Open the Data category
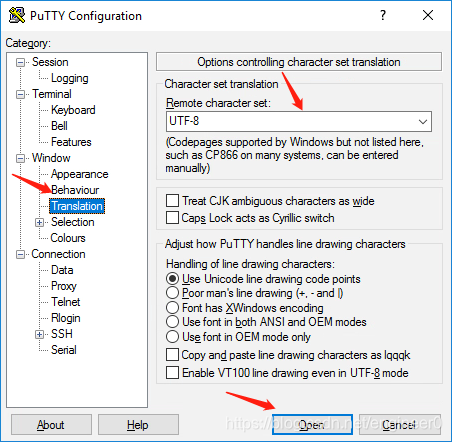This screenshot has width=452, height=442. tap(62, 270)
